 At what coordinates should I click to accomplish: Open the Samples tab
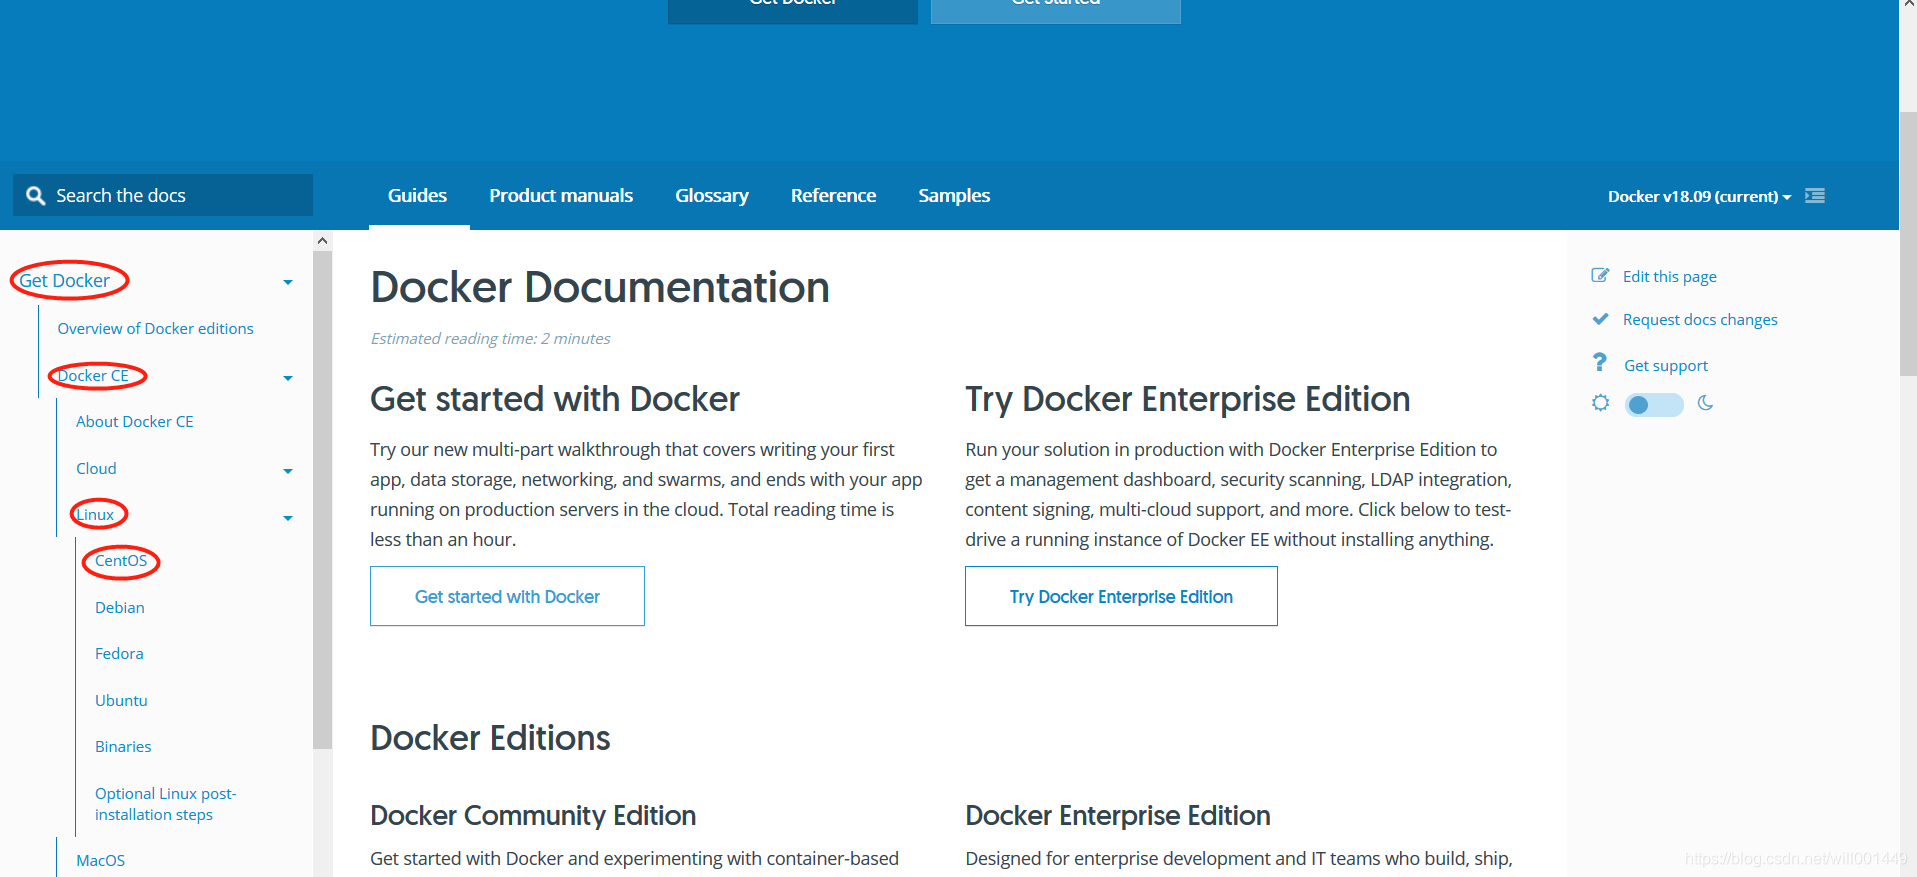pos(954,196)
